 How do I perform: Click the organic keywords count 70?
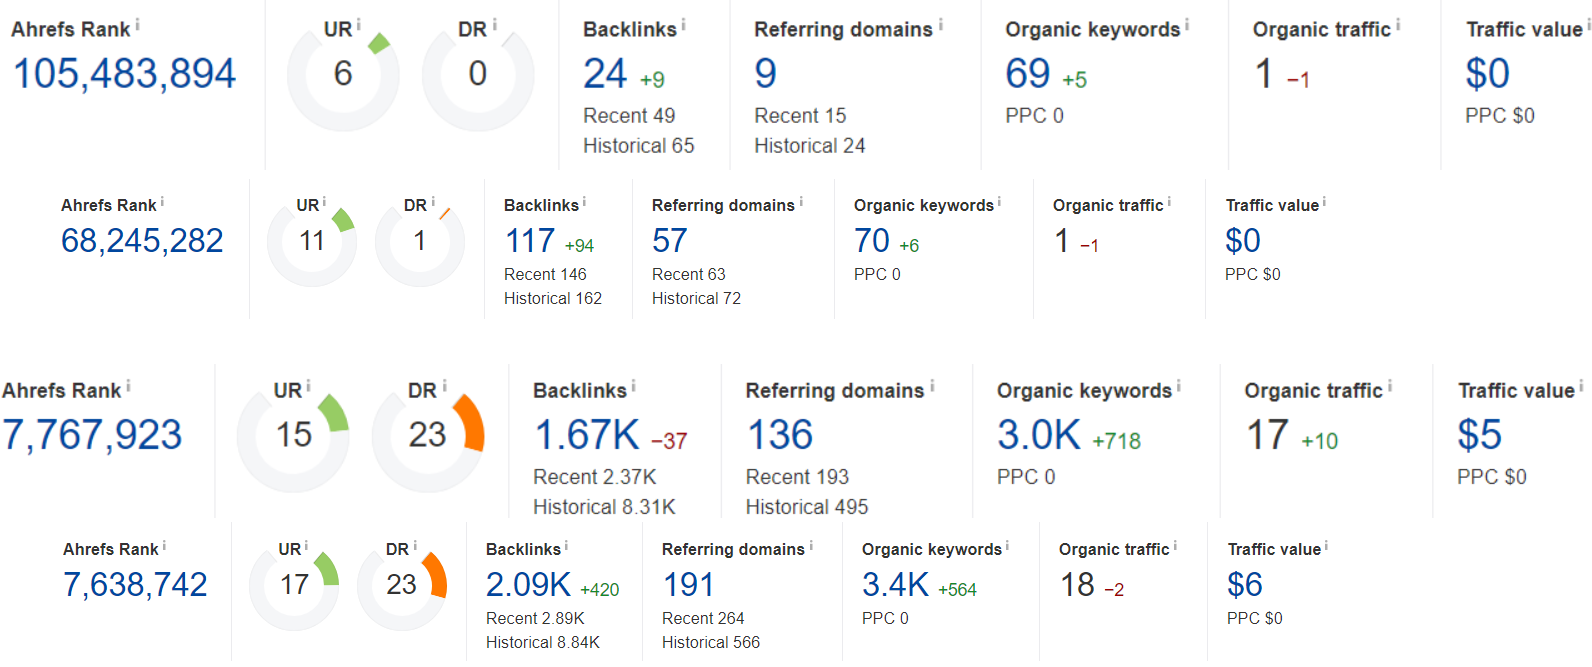point(872,241)
